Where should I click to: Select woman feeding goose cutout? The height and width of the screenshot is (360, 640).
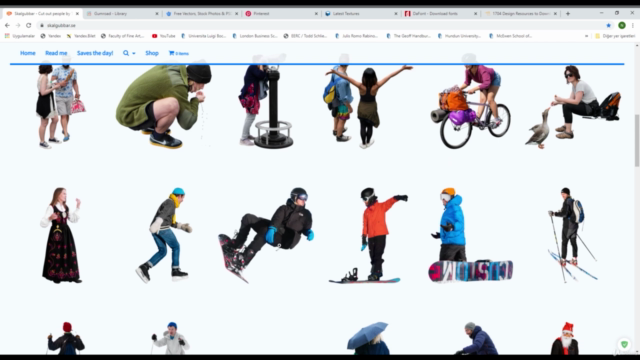(x=573, y=107)
